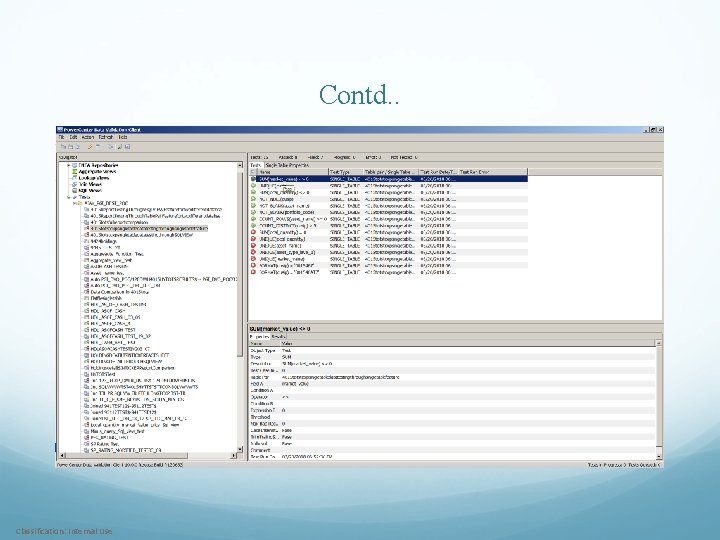Screen dimensions: 720x540
Task: Select the highlighted 401 table tree item
Action: click(149, 228)
